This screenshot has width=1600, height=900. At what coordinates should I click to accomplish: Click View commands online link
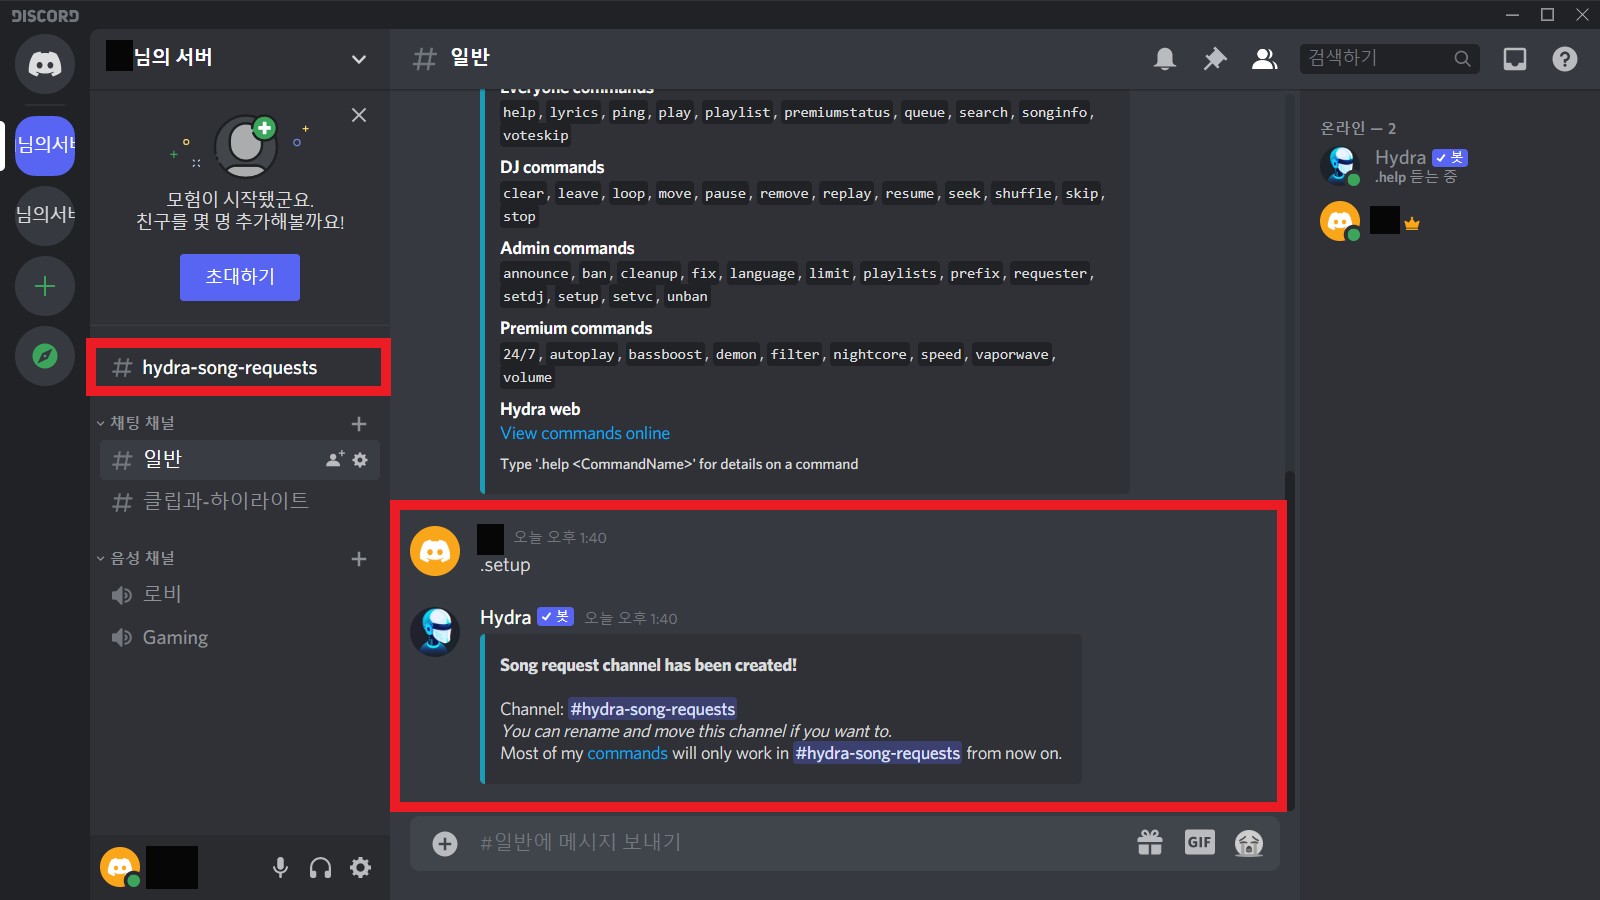click(585, 433)
